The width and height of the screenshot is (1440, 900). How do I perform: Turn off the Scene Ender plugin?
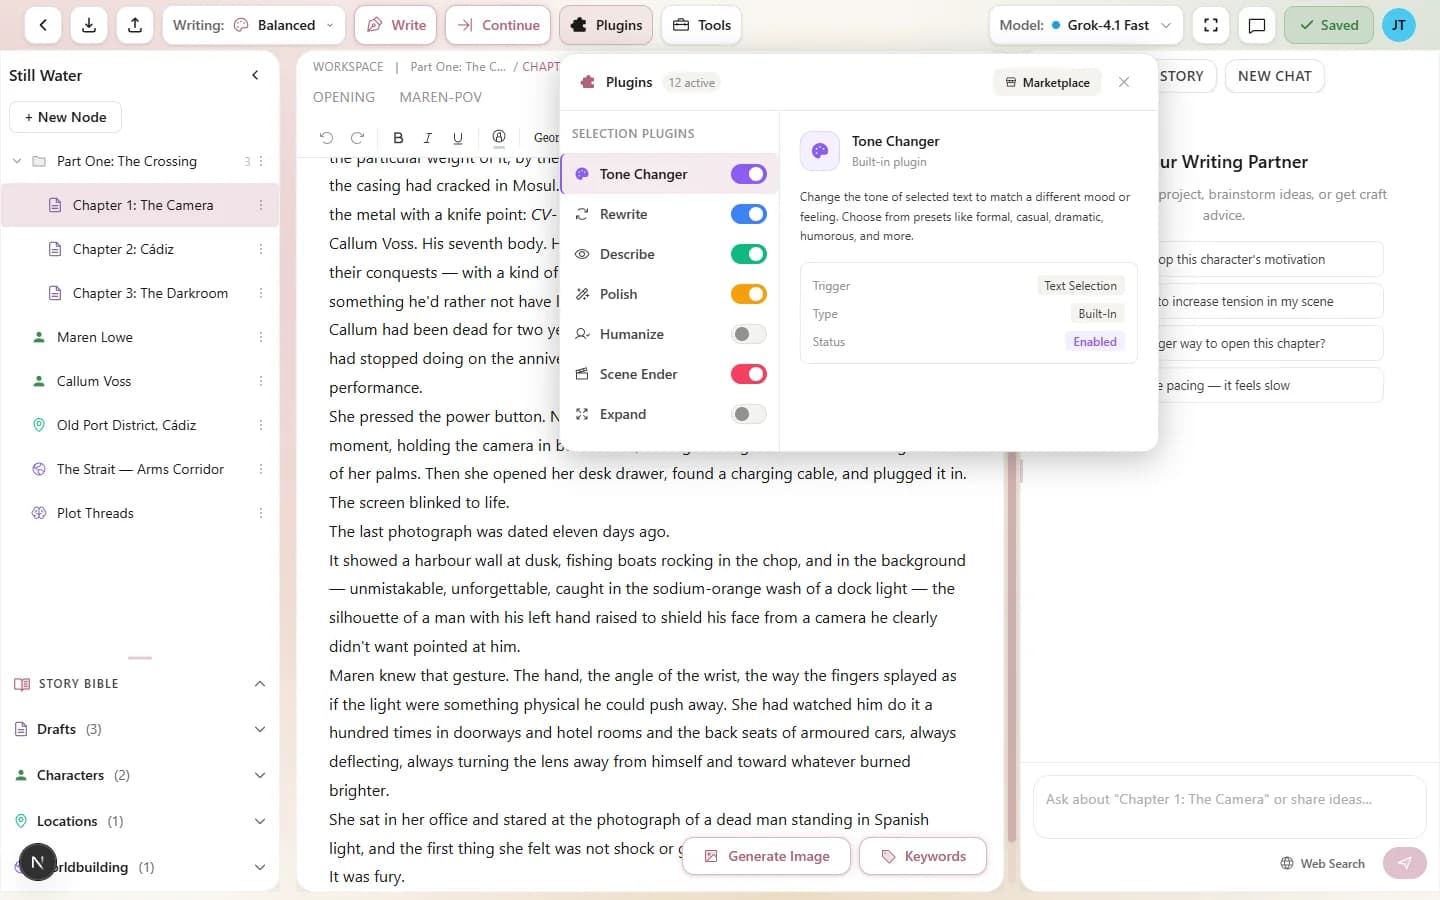(x=748, y=373)
